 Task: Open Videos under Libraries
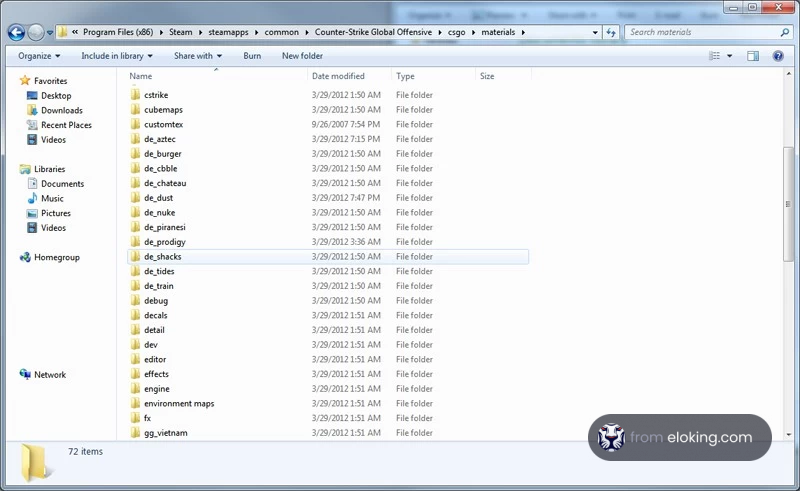46,228
